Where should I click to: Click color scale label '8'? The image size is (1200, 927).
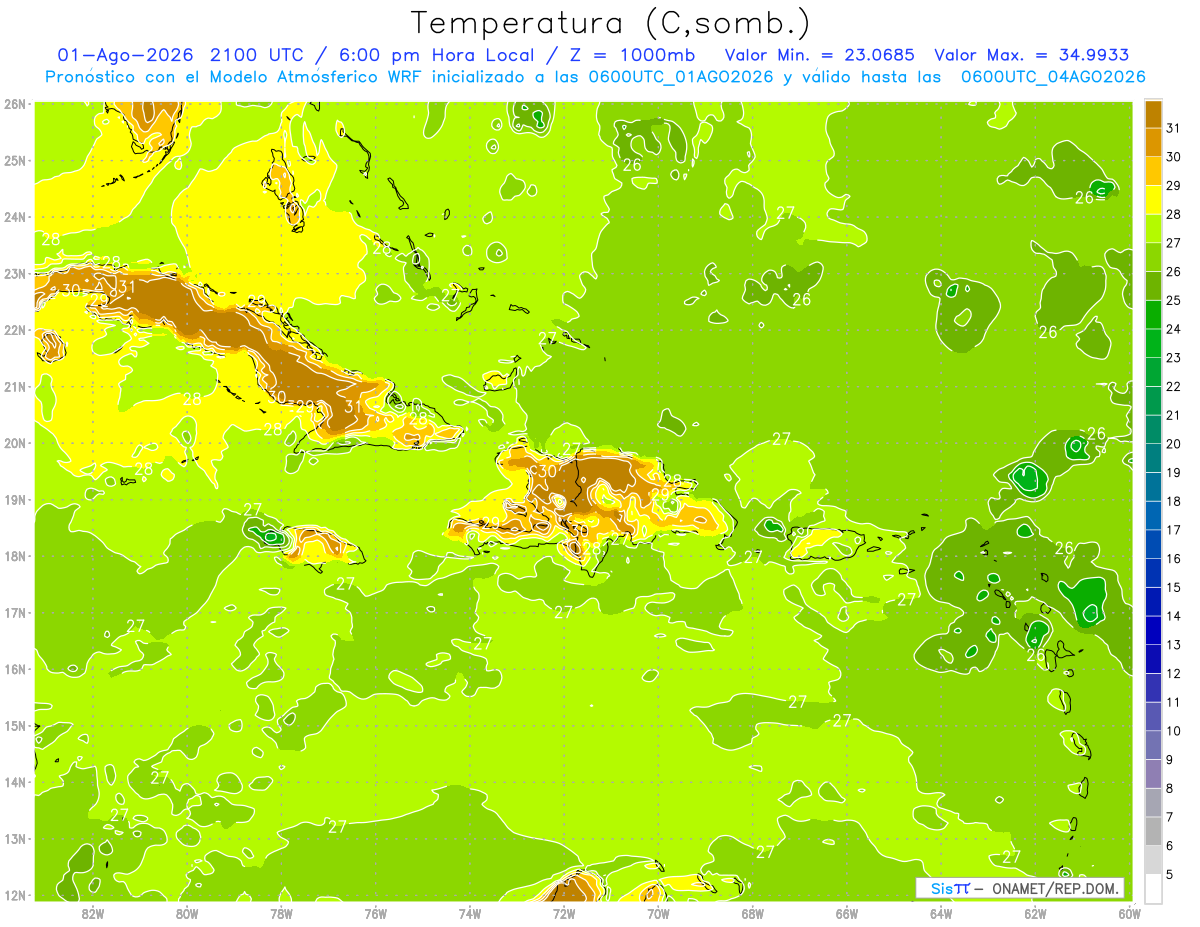pos(1170,788)
